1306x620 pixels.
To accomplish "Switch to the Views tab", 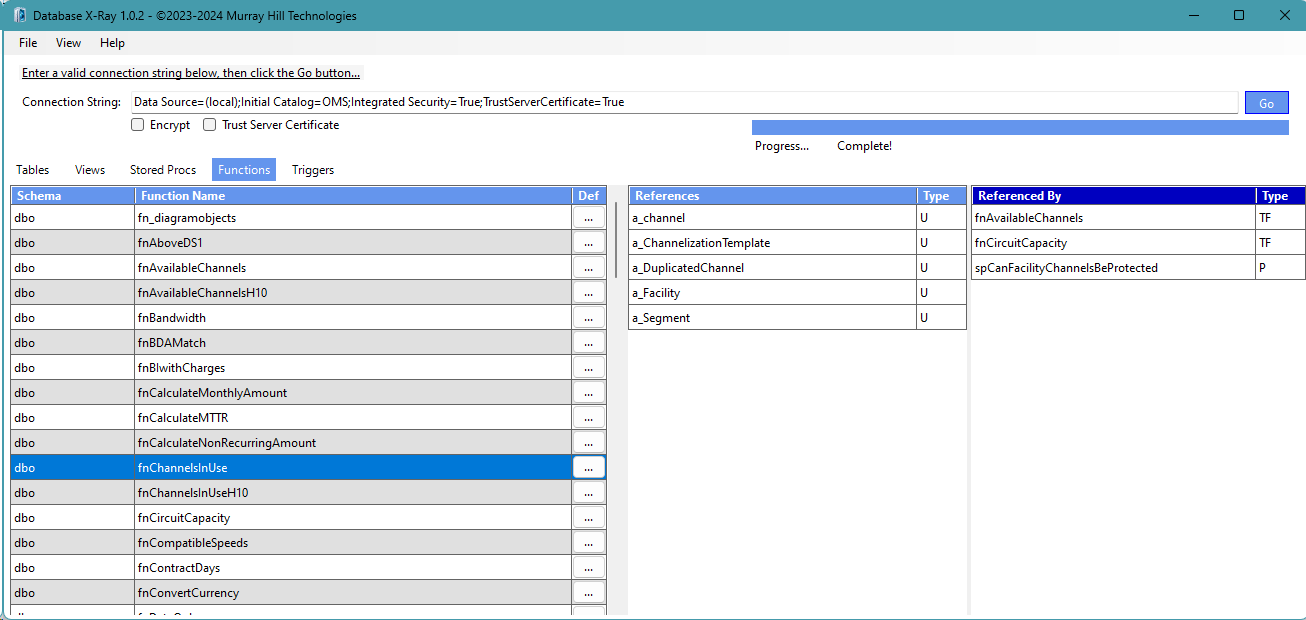I will click(x=90, y=170).
